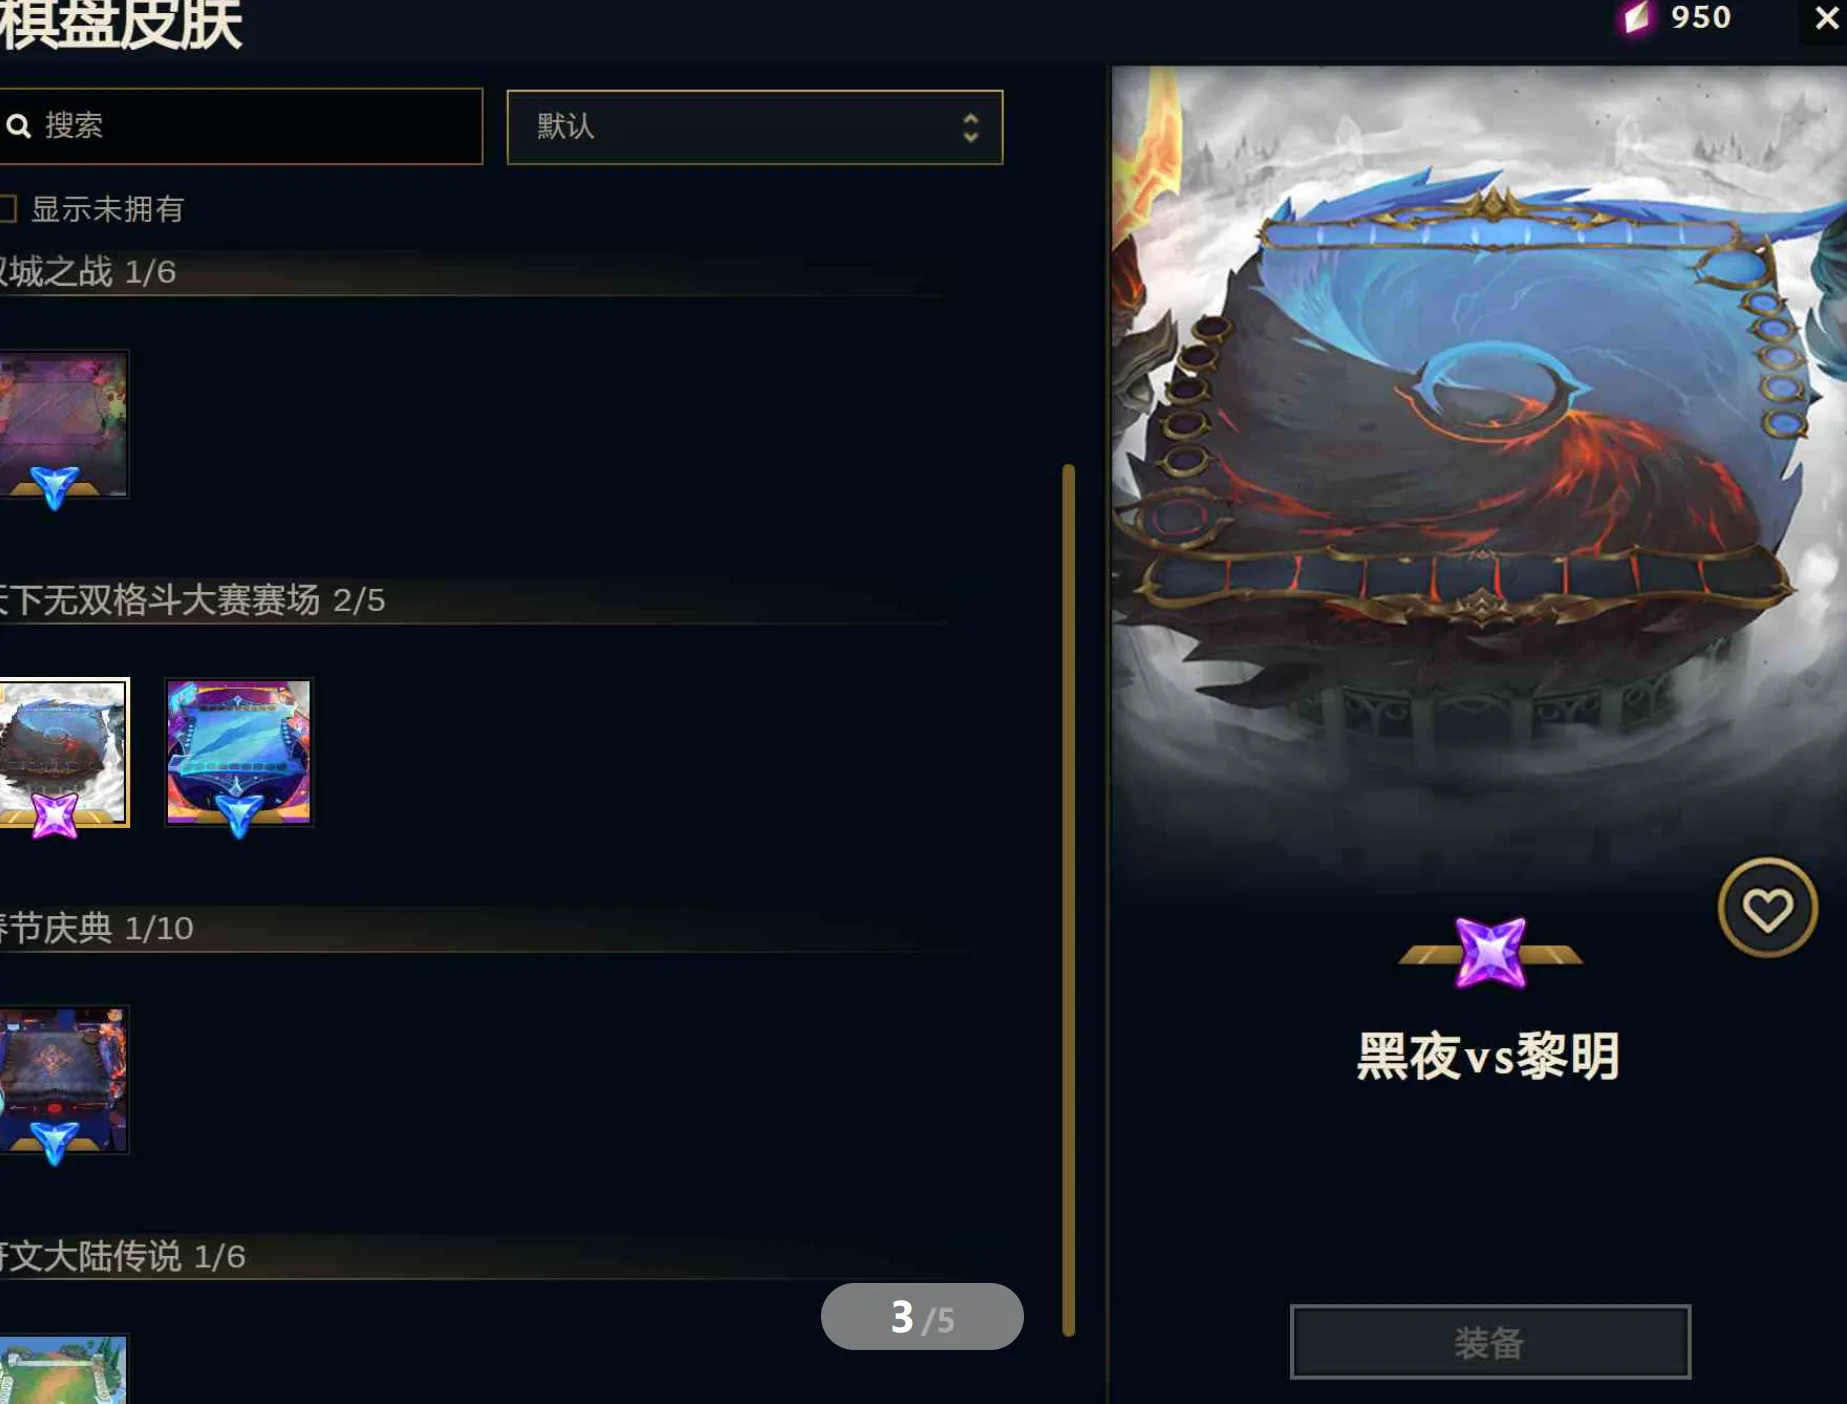
Task: Toggle the 显示未拥有 checkbox
Action: (8, 209)
